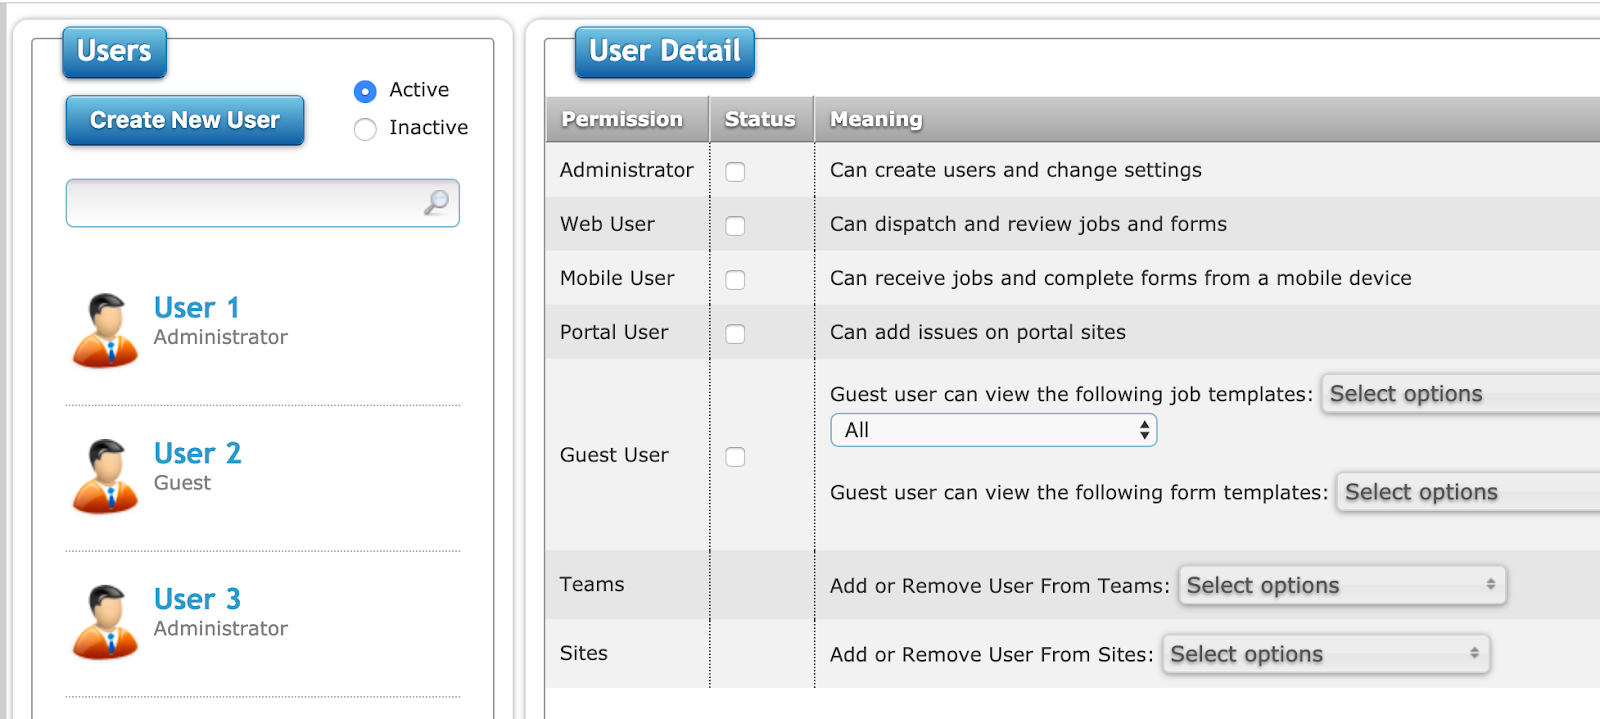Toggle the Portal User checkbox
Viewport: 1600px width, 719px height.
(735, 334)
